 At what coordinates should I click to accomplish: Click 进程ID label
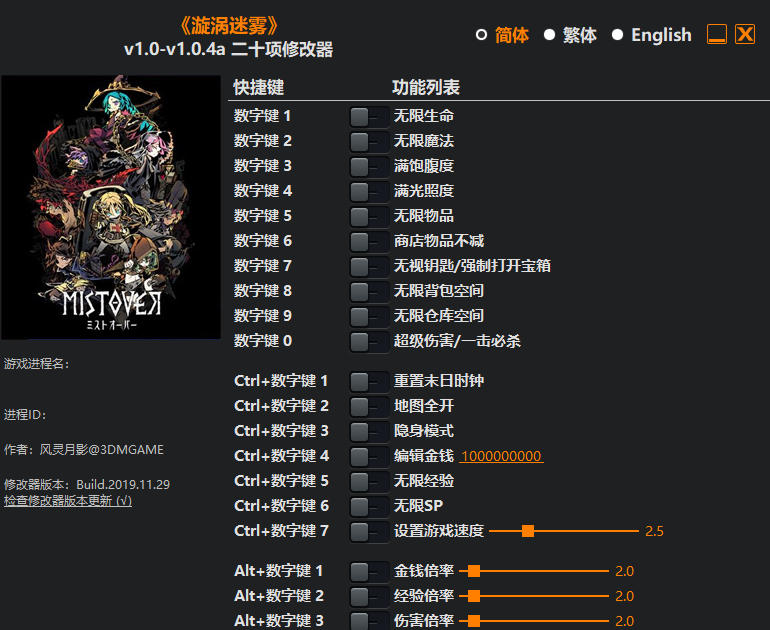(25, 415)
